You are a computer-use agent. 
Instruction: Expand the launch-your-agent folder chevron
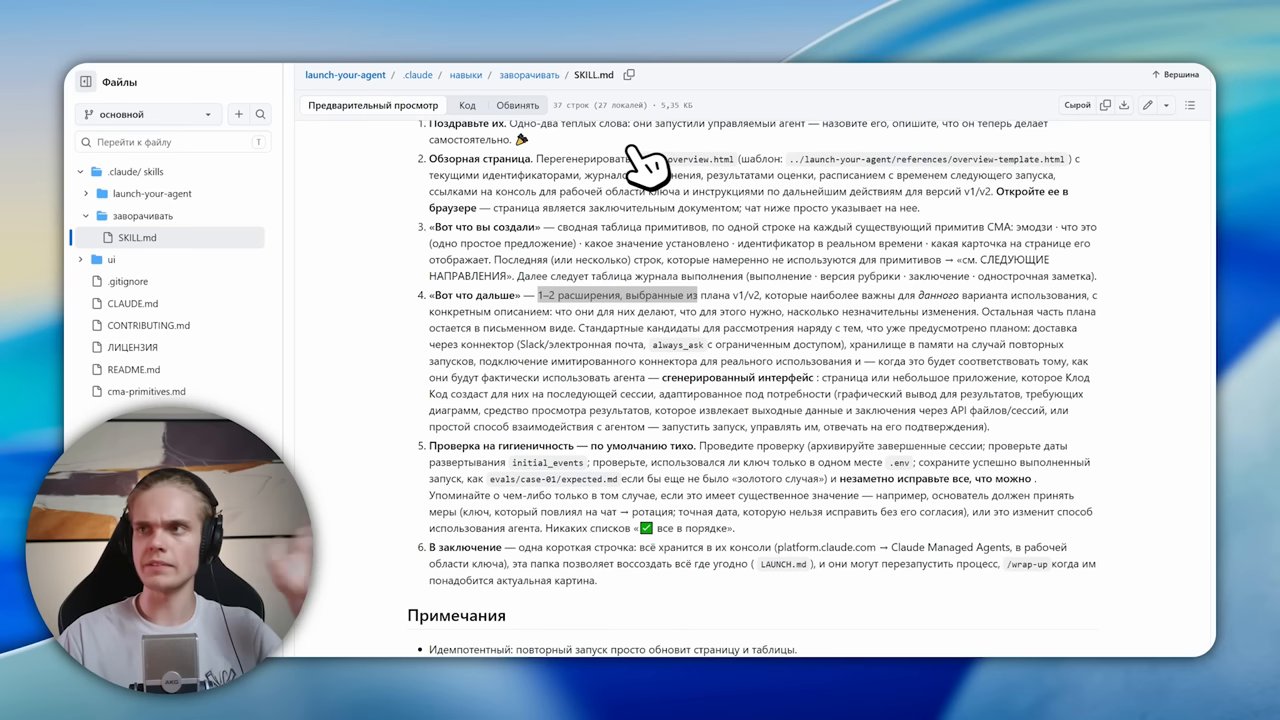(x=86, y=194)
